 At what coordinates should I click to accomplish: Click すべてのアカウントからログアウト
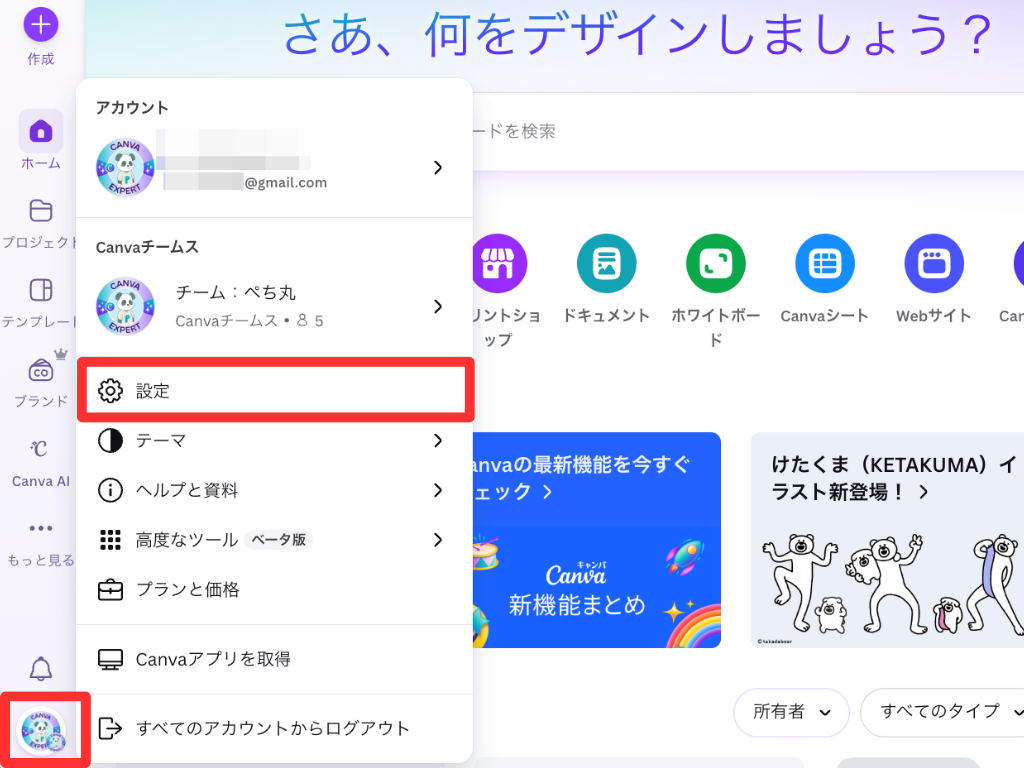point(272,728)
